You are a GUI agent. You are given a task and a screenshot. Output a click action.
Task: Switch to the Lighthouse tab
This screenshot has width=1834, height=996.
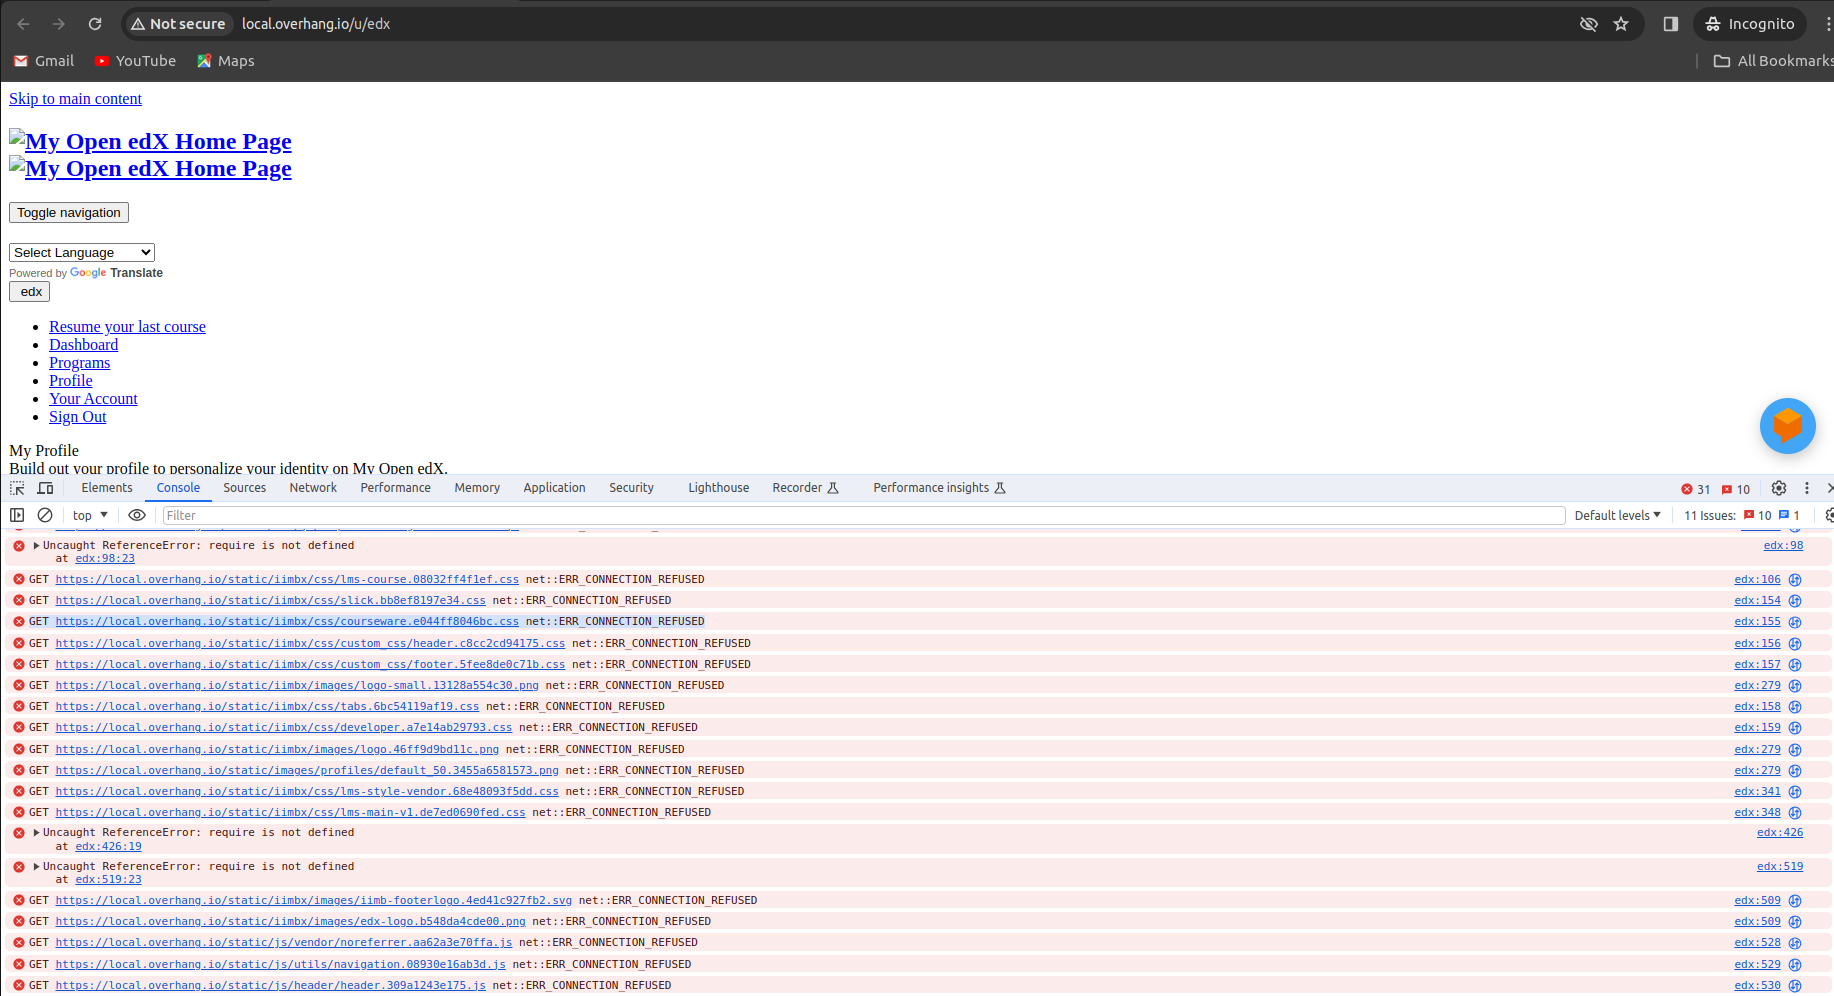coord(718,488)
